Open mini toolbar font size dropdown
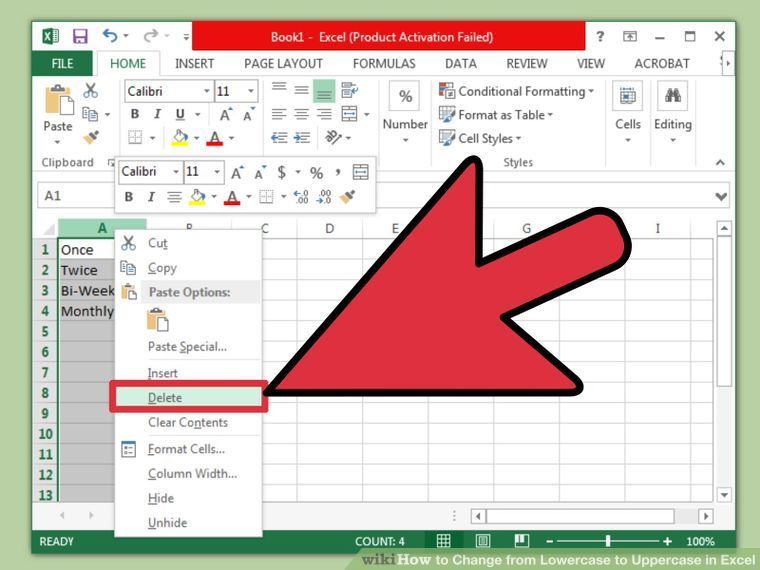 pos(217,172)
